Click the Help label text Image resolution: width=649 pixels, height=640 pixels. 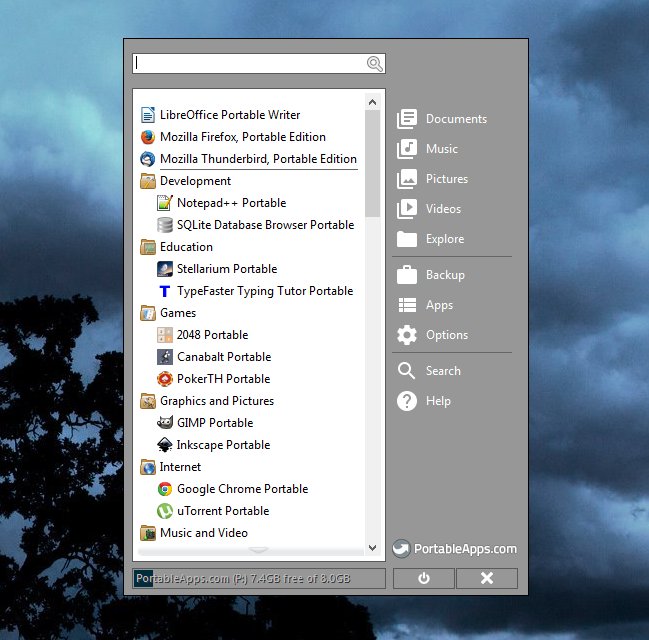coord(438,401)
